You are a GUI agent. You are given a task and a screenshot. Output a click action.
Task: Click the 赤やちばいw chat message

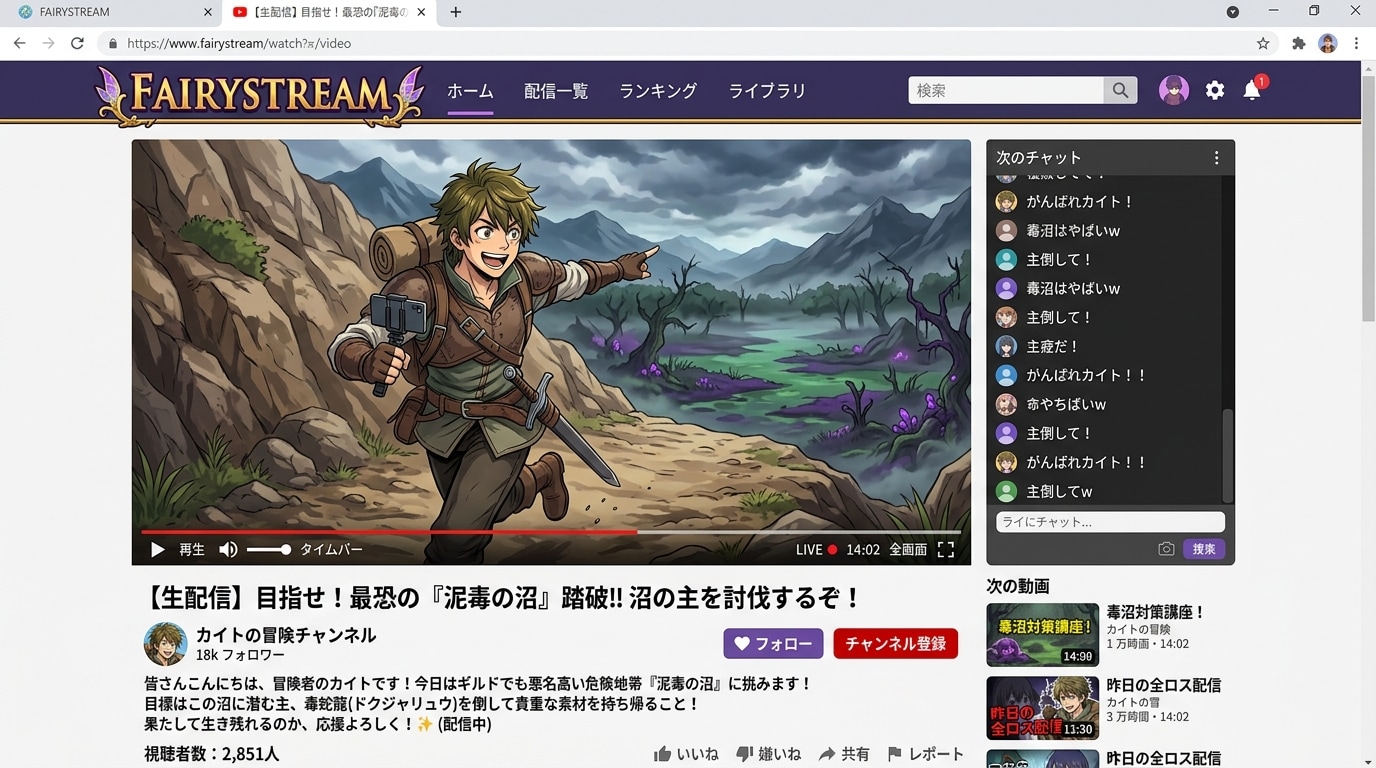click(1066, 404)
